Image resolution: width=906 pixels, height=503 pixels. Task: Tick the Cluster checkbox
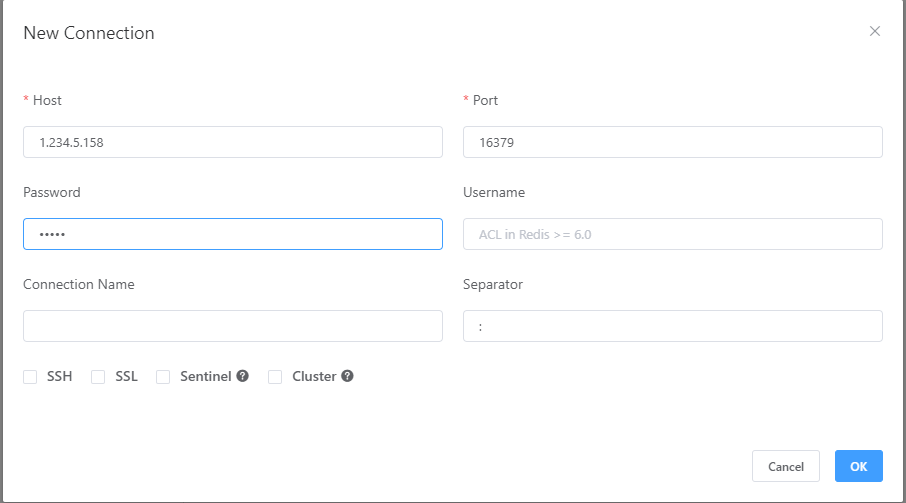pos(275,377)
